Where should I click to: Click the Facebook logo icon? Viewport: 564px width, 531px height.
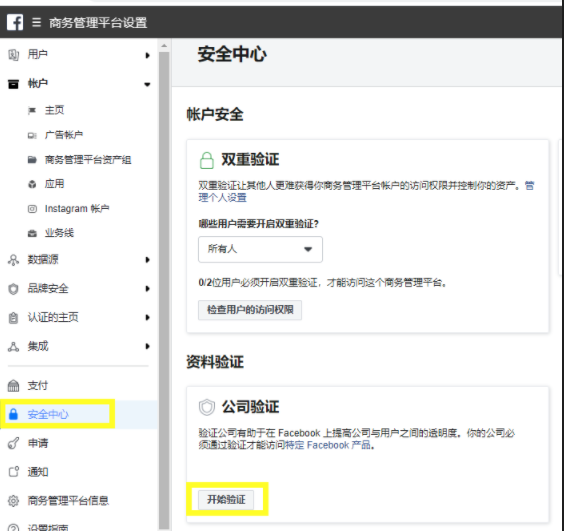pyautogui.click(x=15, y=22)
